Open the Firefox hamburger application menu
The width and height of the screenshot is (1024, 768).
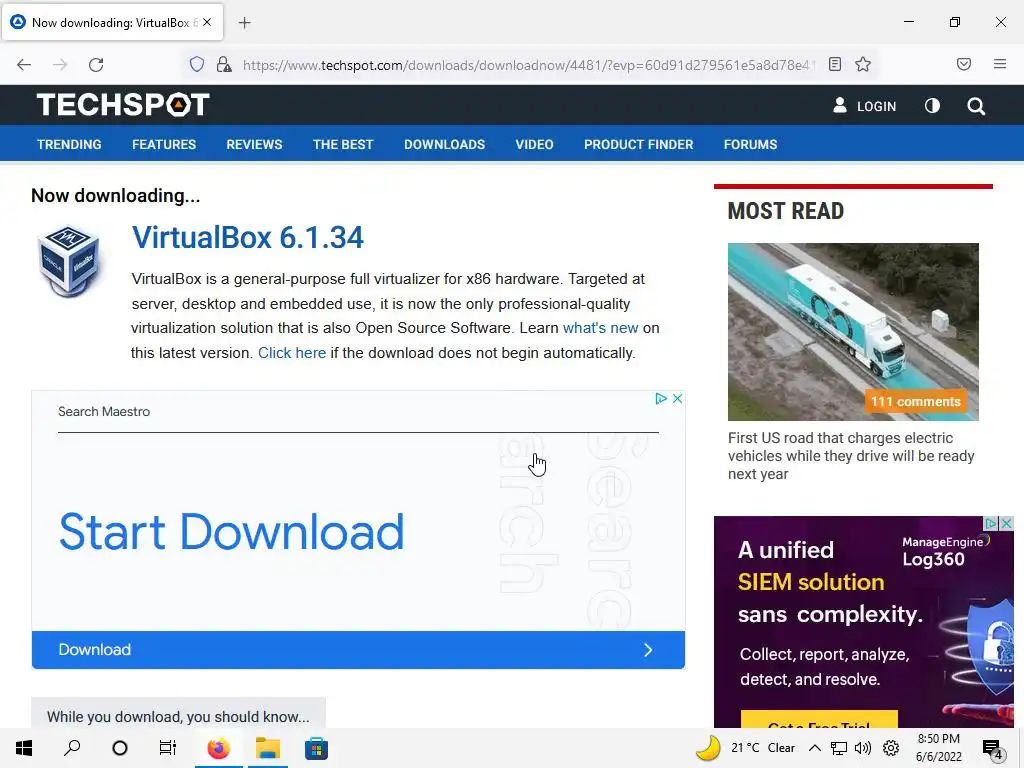[x=1000, y=64]
